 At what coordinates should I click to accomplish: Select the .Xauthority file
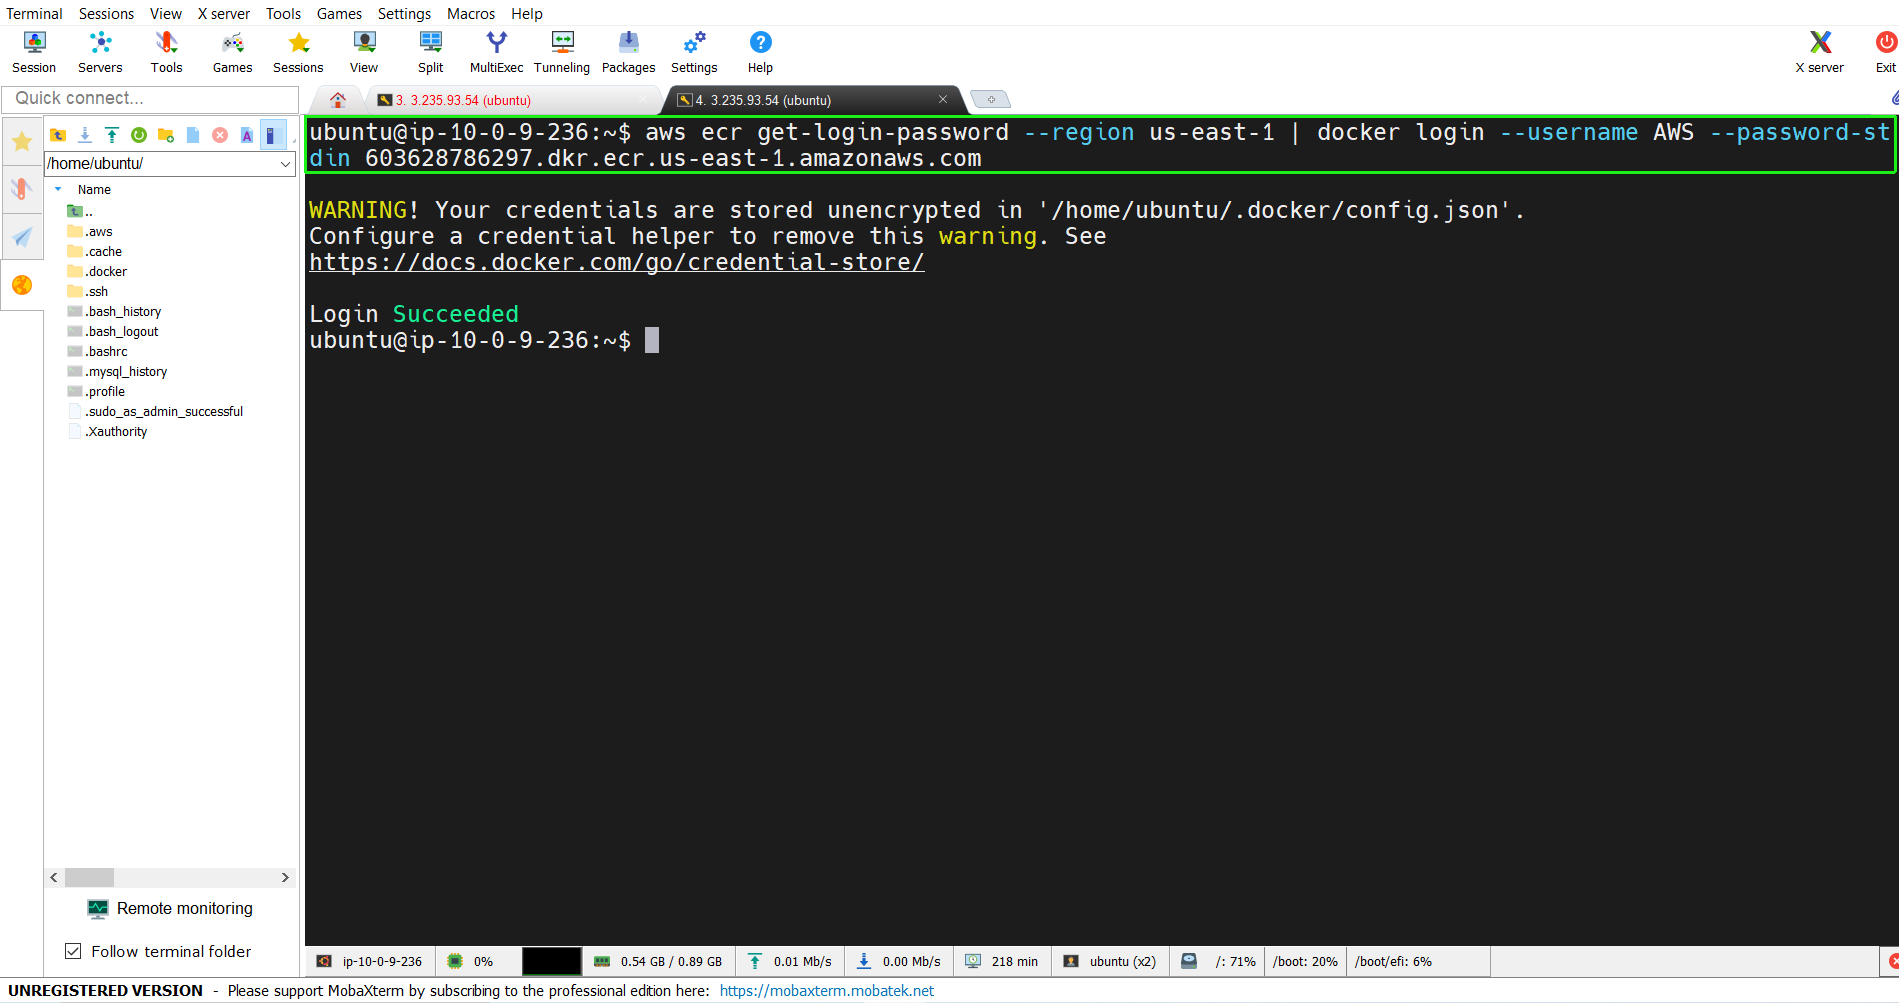[107, 431]
